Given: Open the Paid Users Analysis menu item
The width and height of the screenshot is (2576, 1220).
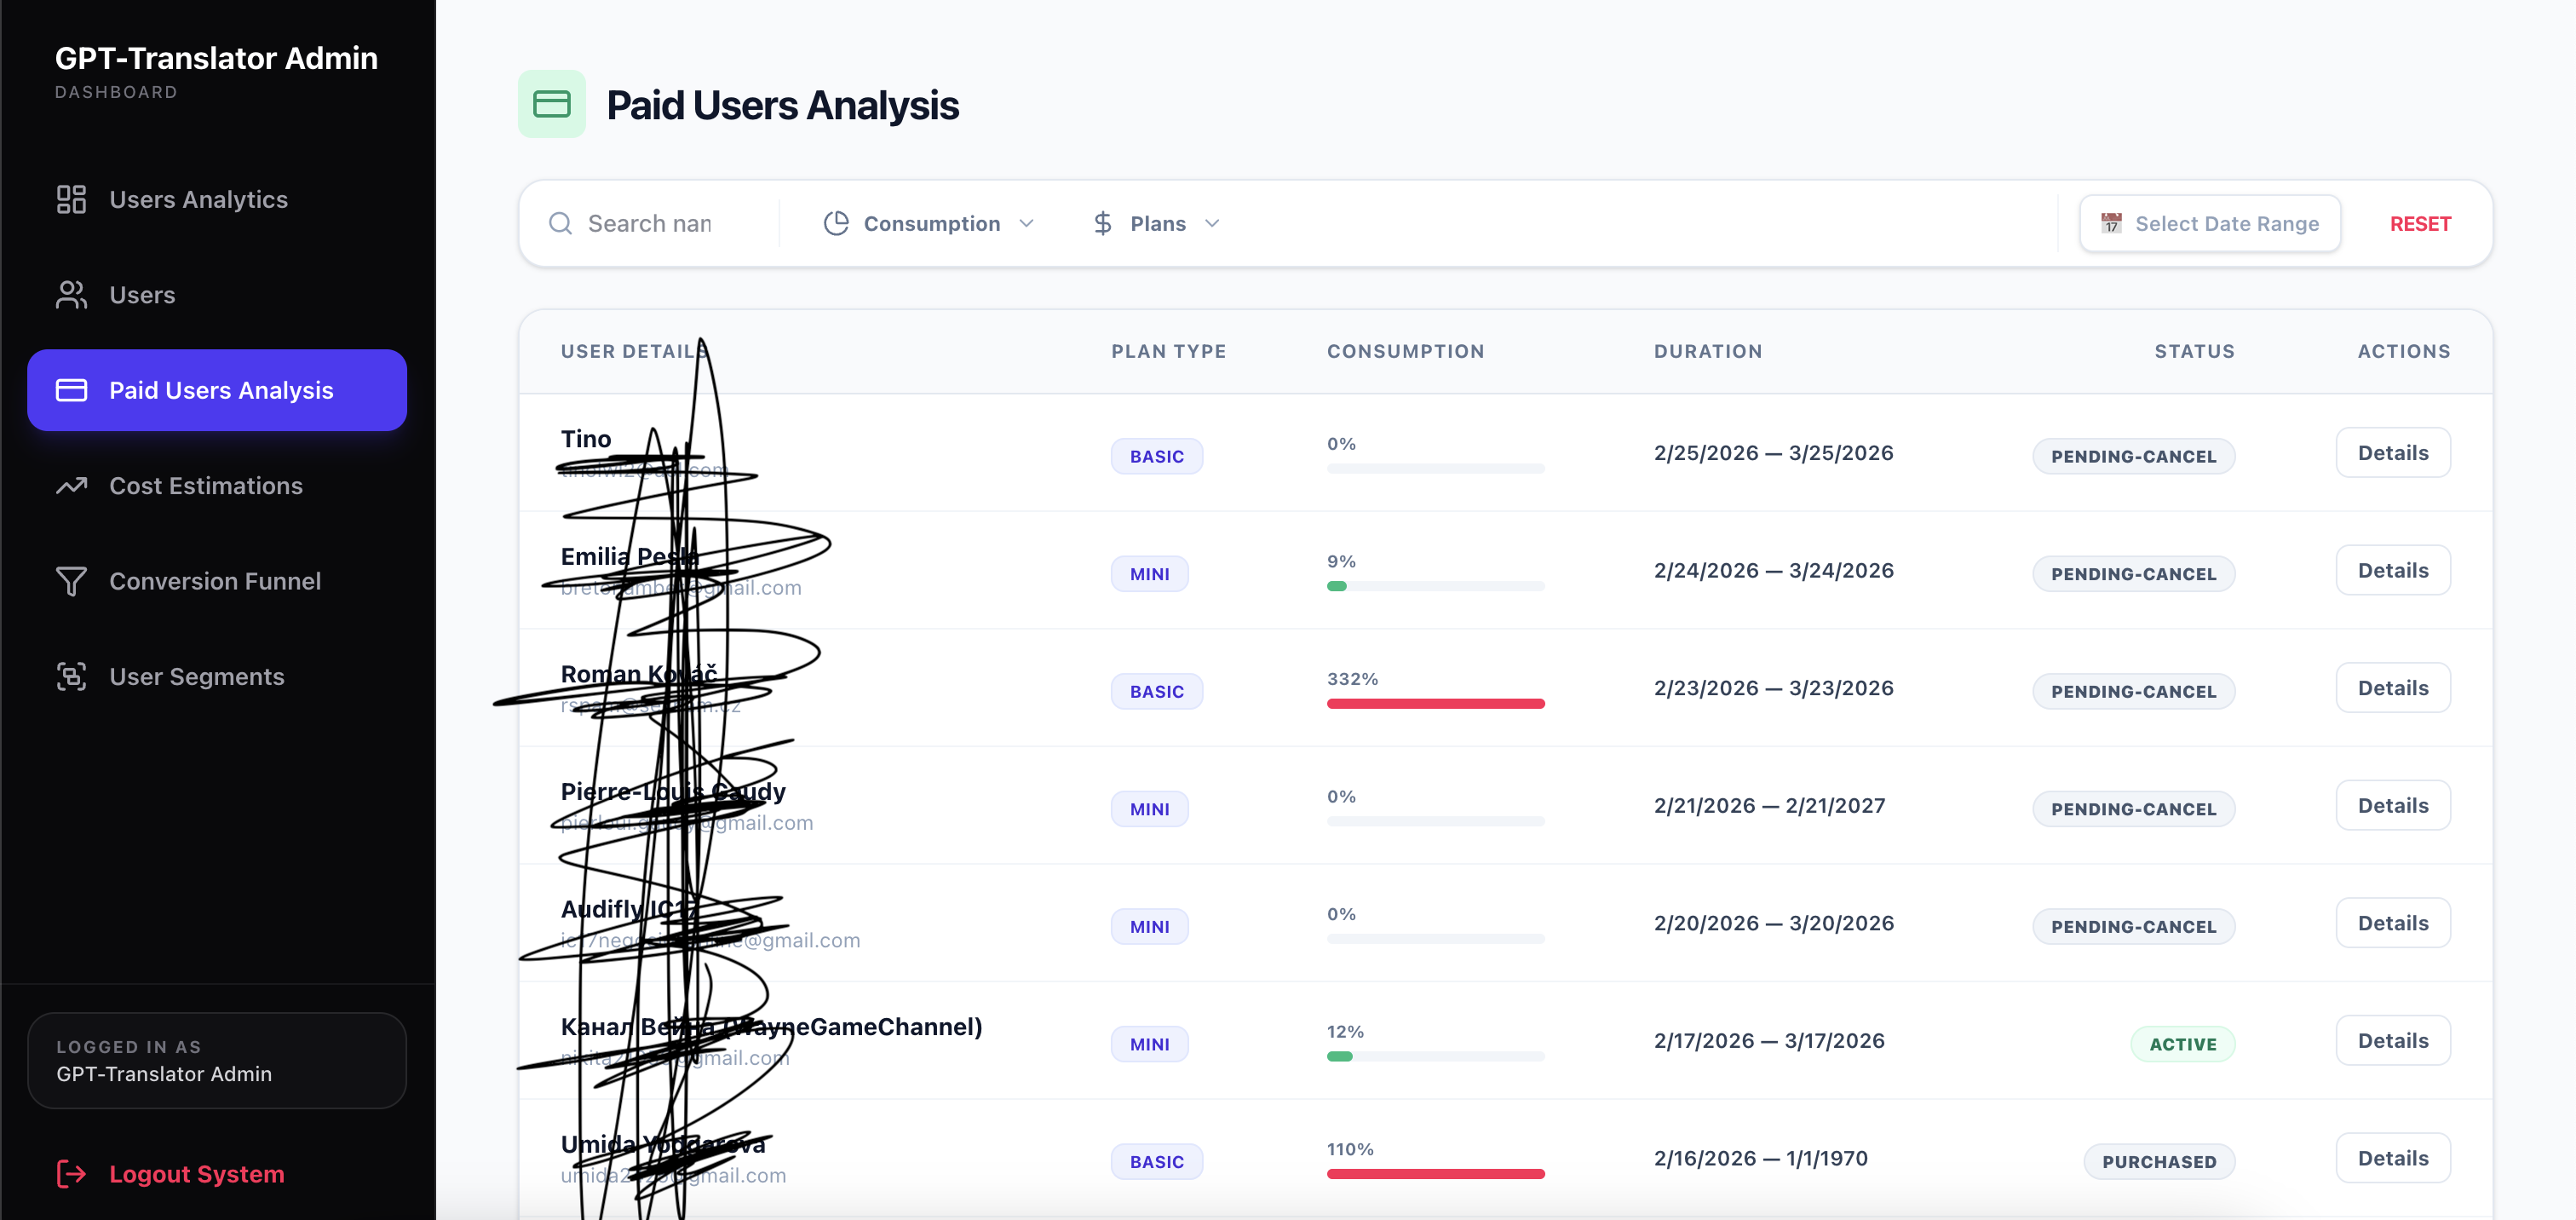Looking at the screenshot, I should (x=217, y=390).
